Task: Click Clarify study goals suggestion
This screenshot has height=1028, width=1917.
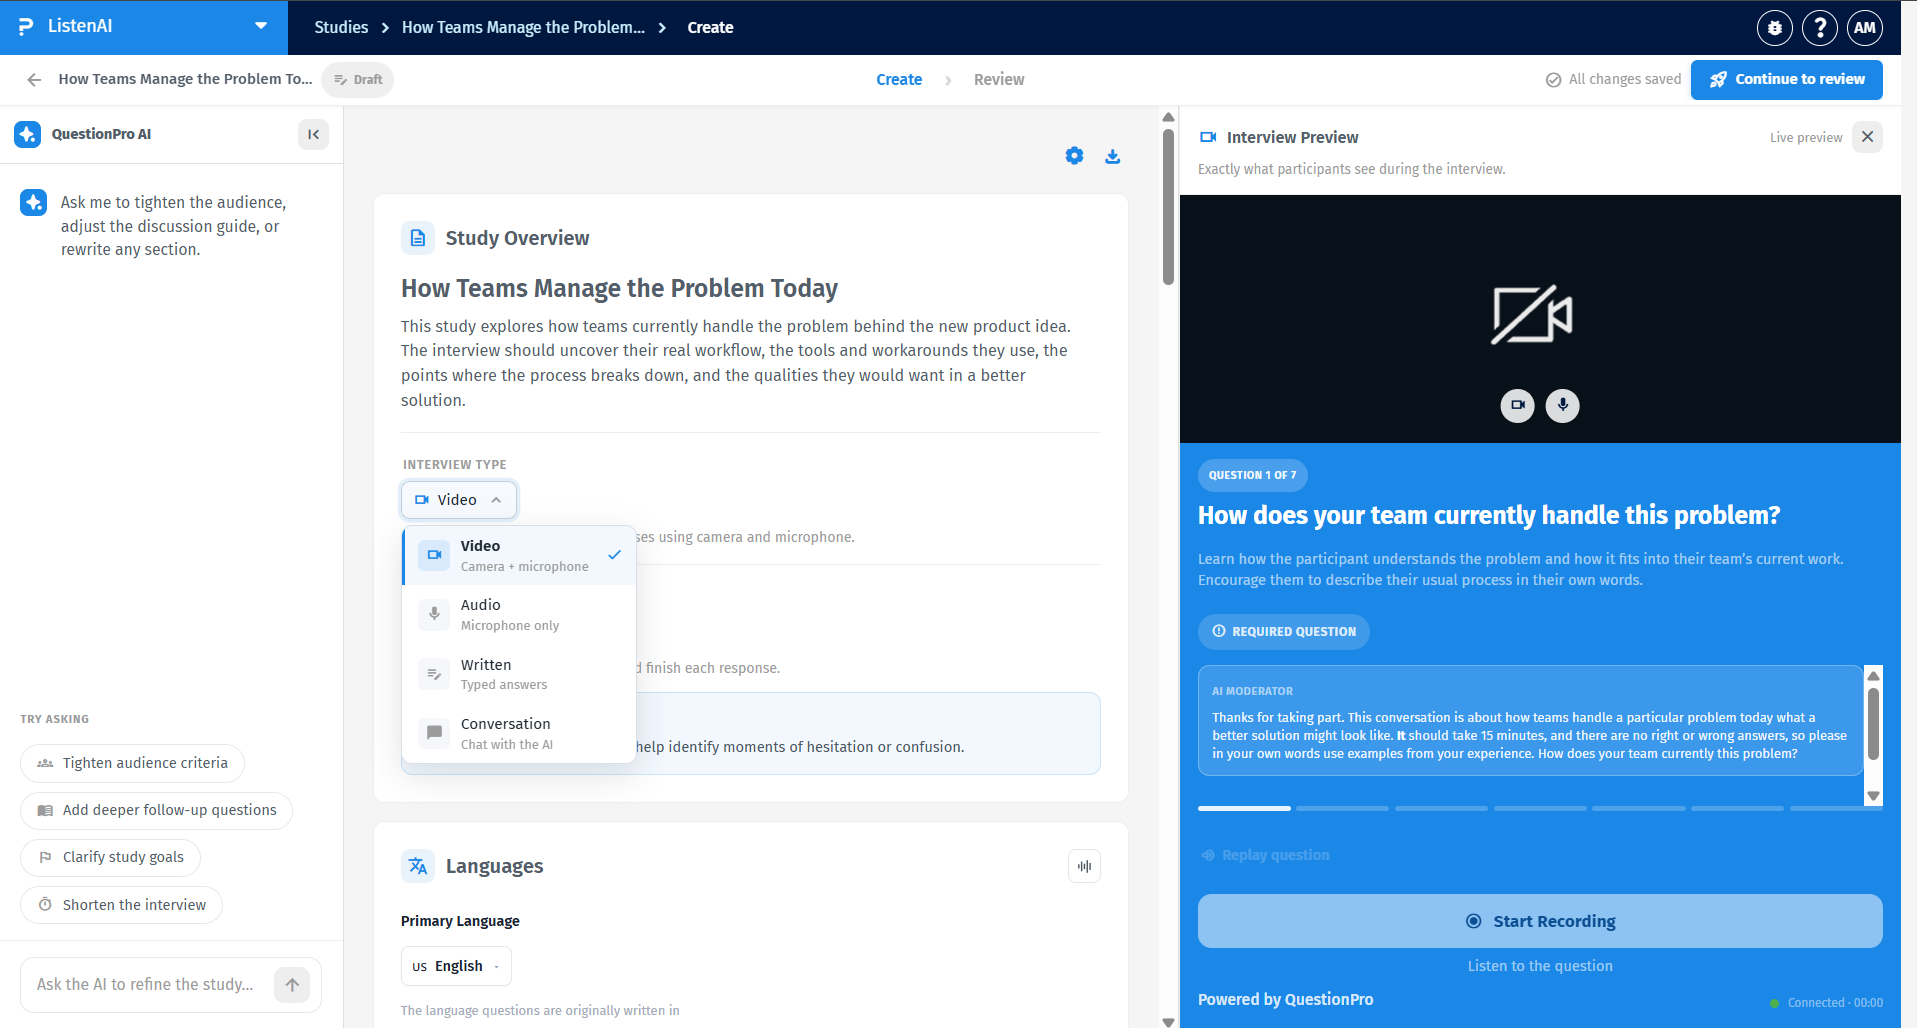Action: [x=110, y=857]
